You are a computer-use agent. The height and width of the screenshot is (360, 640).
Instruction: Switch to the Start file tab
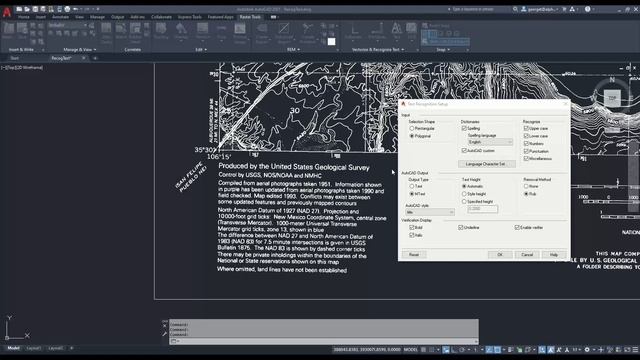[x=15, y=58]
